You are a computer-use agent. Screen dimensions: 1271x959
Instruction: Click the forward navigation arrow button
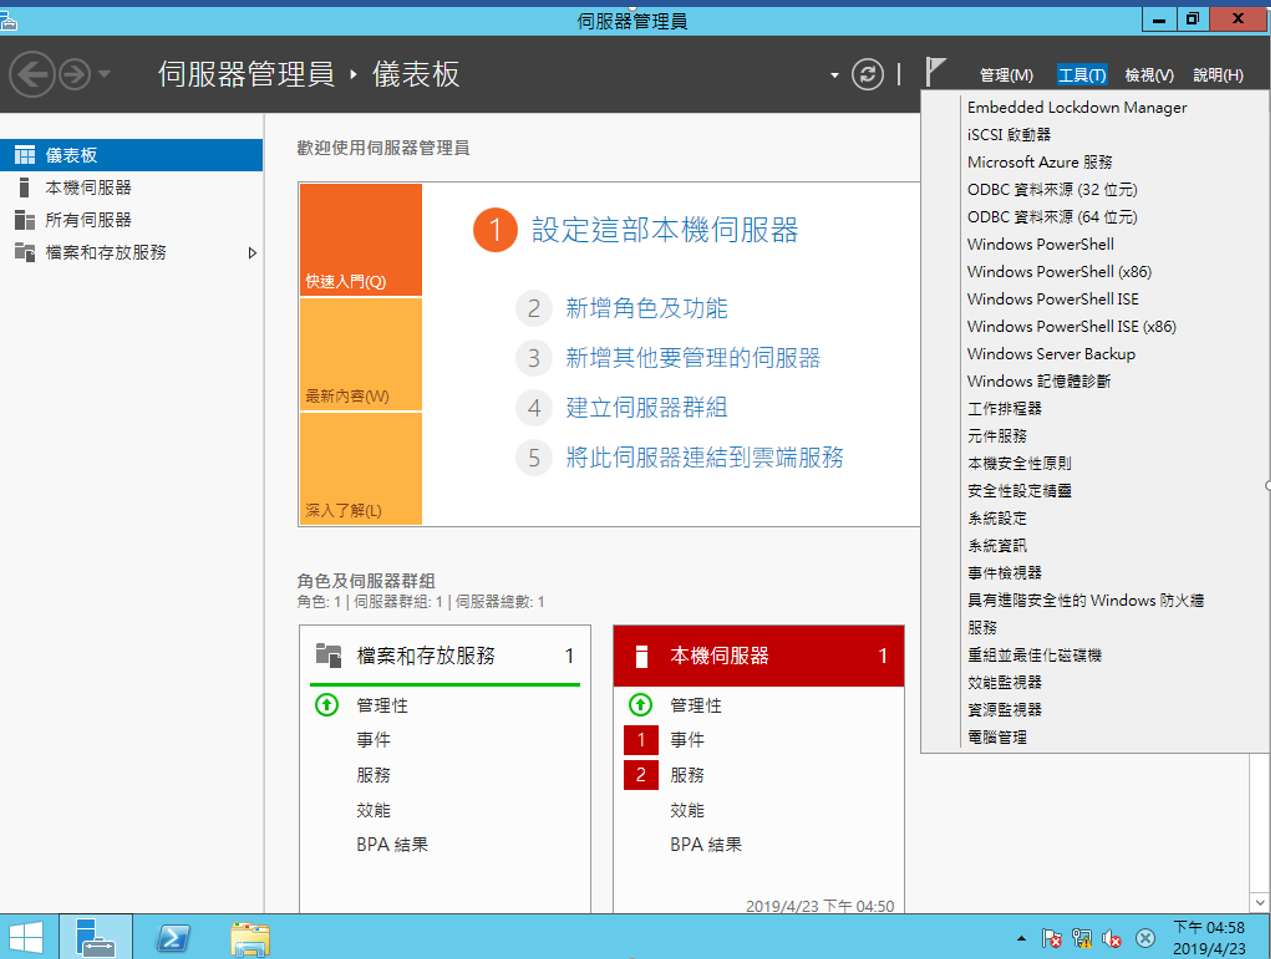click(75, 74)
